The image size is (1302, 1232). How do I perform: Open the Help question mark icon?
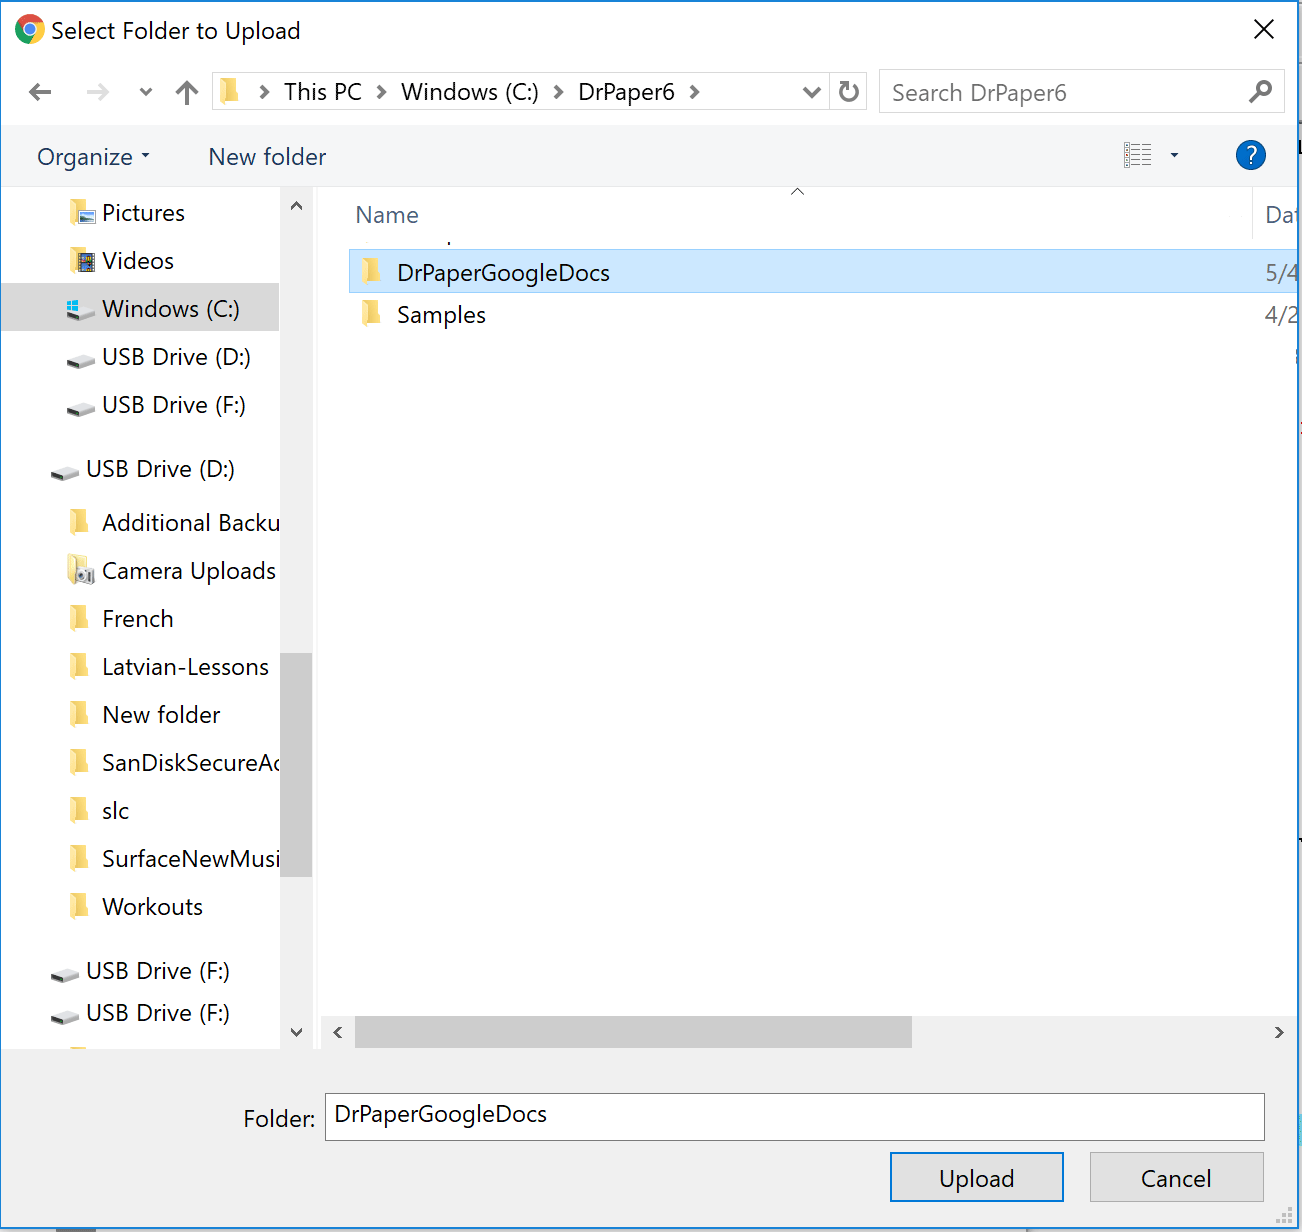click(1250, 155)
